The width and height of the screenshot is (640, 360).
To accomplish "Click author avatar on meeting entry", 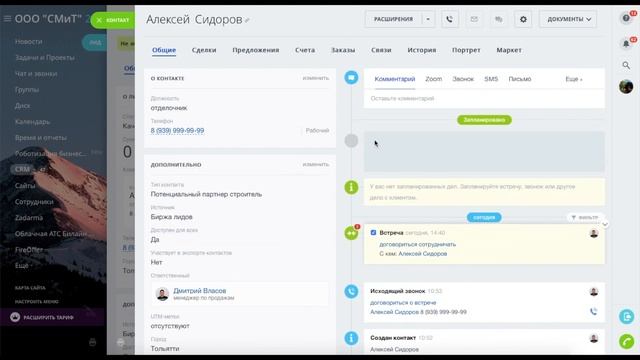I will click(594, 233).
